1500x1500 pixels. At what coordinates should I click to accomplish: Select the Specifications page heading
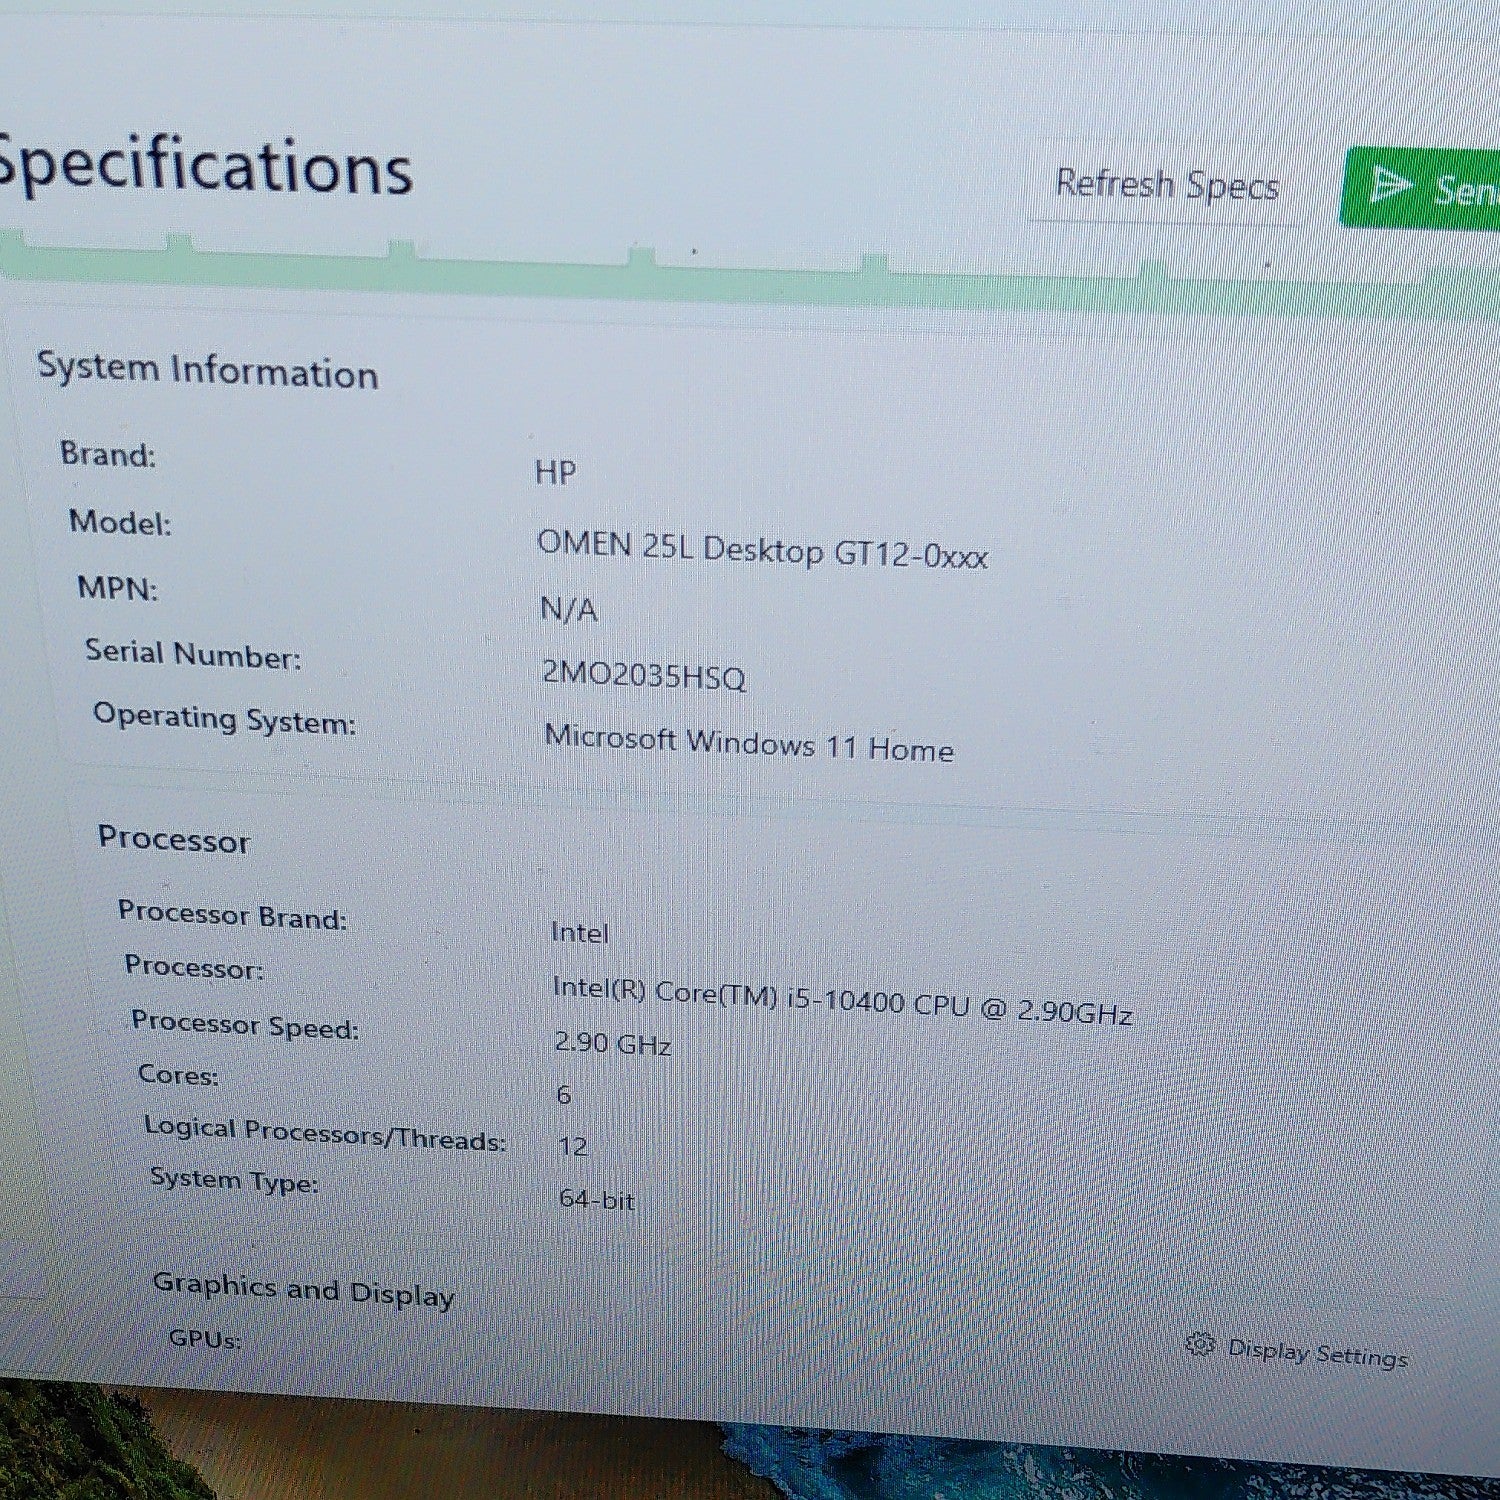pyautogui.click(x=205, y=166)
